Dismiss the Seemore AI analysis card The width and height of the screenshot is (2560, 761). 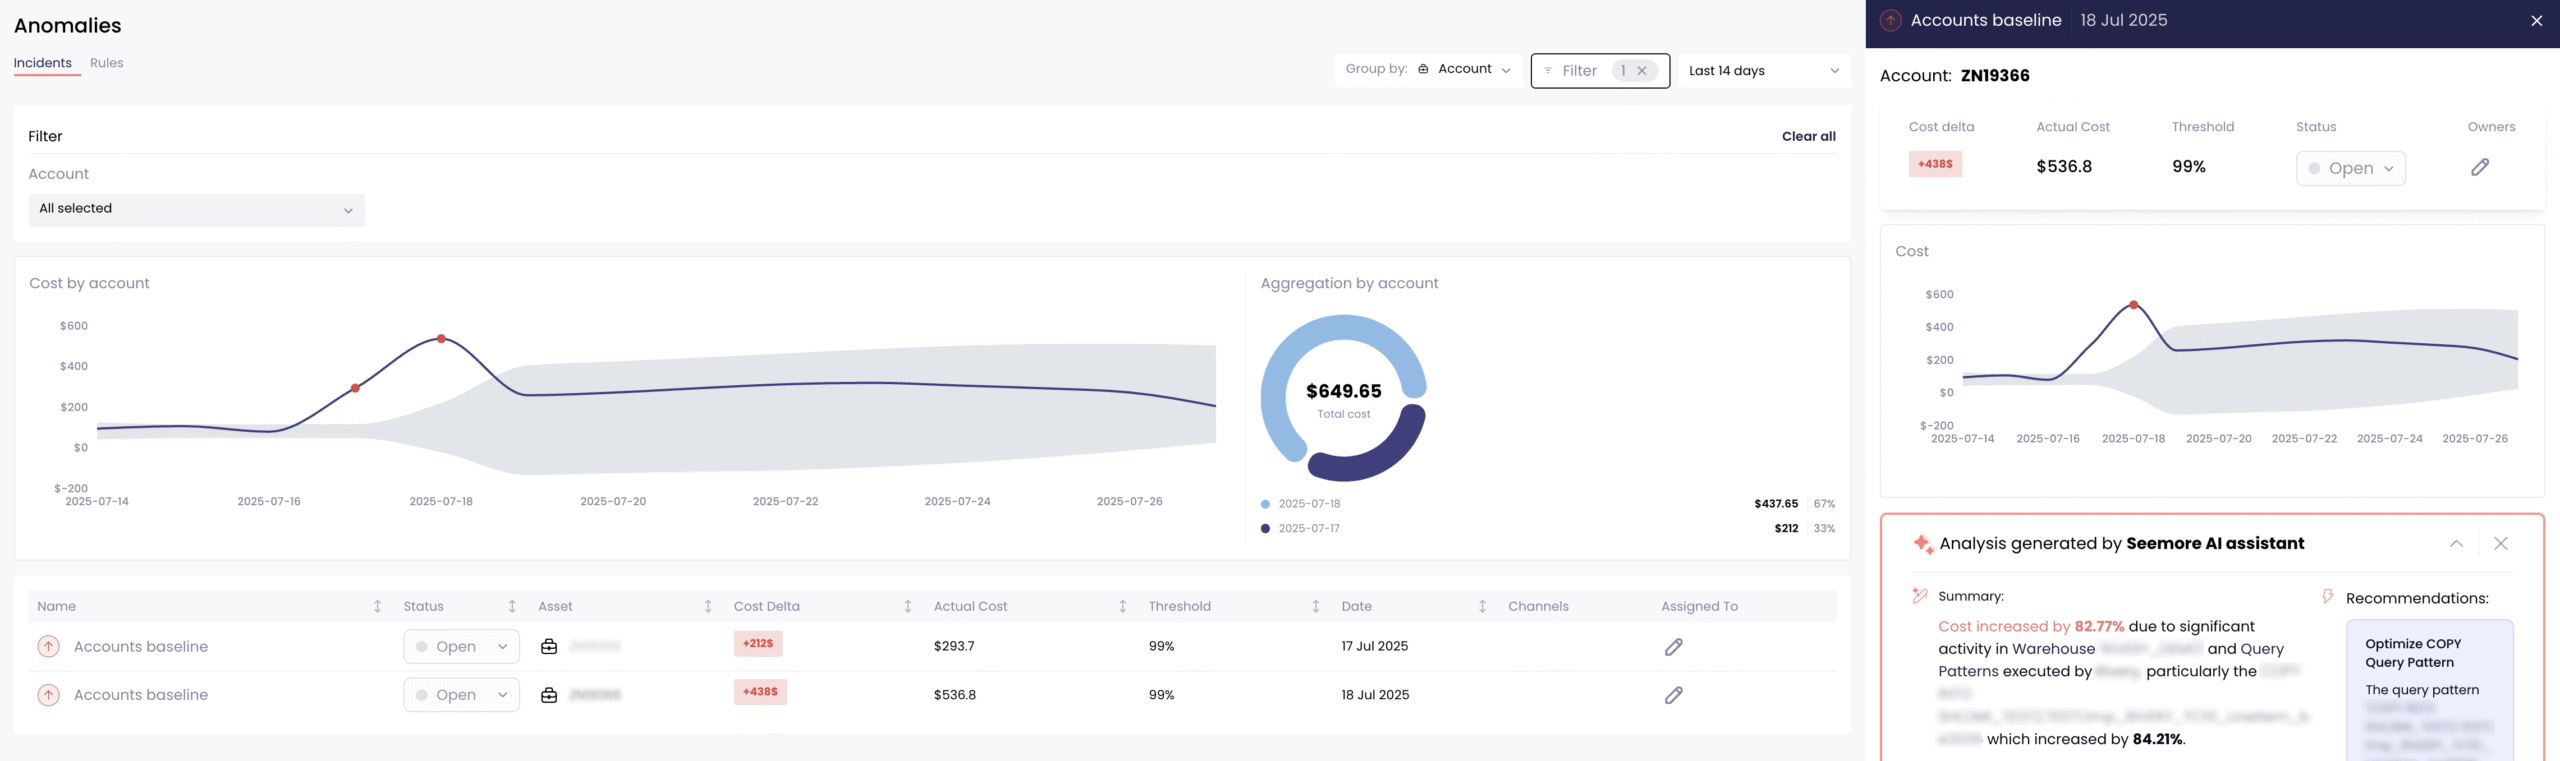coord(2500,543)
